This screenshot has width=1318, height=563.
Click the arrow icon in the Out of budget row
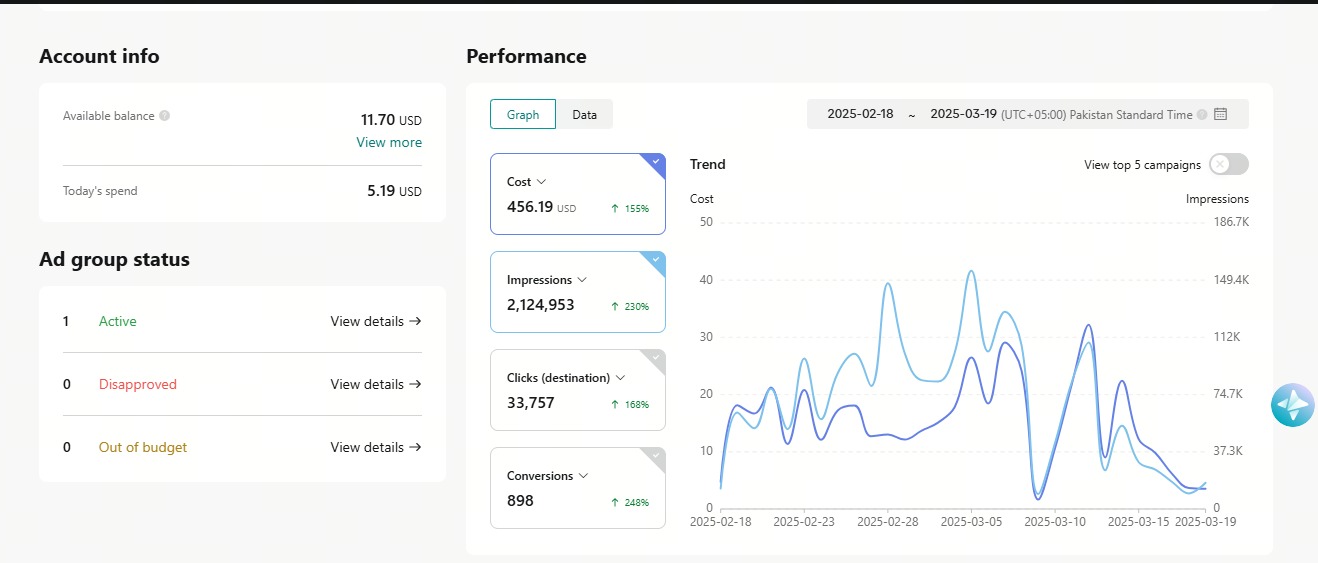(x=415, y=447)
